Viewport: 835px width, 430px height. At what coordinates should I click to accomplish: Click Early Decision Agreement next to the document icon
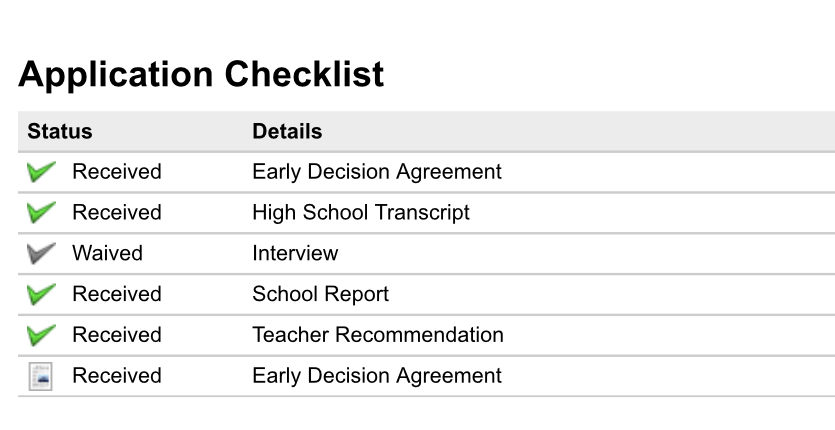[x=377, y=376]
